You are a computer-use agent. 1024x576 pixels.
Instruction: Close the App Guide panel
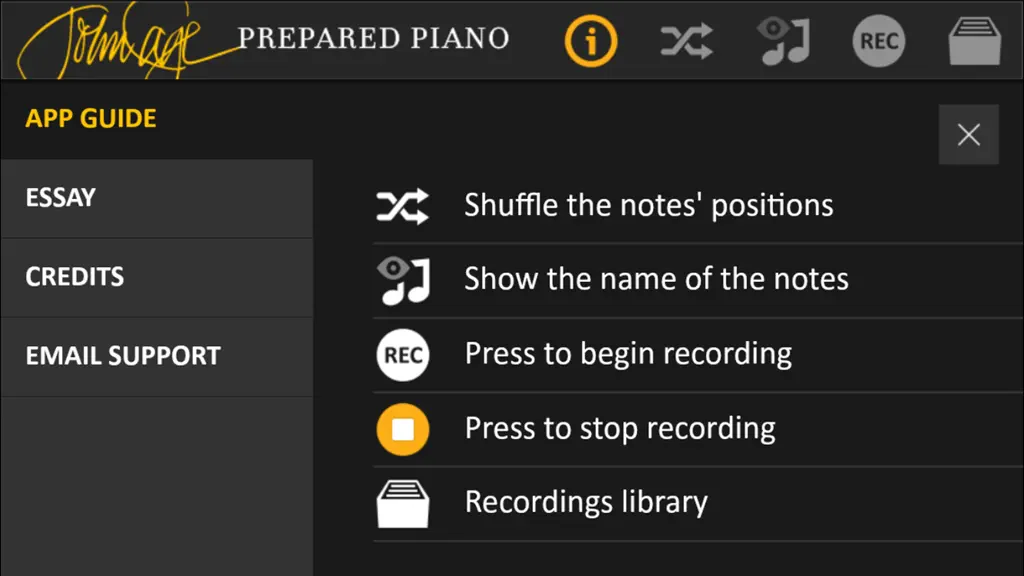coord(968,135)
